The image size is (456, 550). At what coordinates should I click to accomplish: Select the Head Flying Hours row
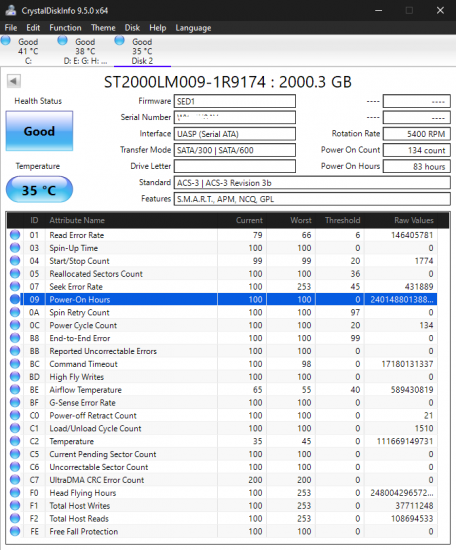(x=222, y=492)
